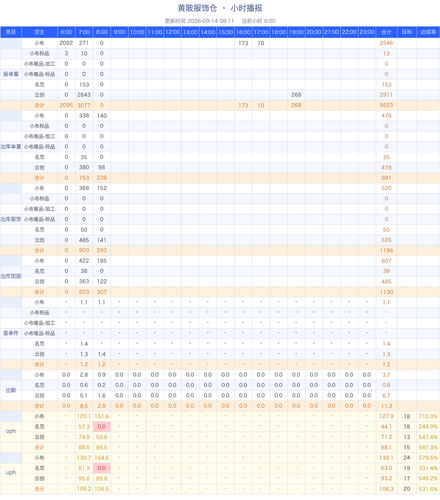Click the 出勤 total value 11.3
Viewport: 440px width, 500px height.
[386, 406]
